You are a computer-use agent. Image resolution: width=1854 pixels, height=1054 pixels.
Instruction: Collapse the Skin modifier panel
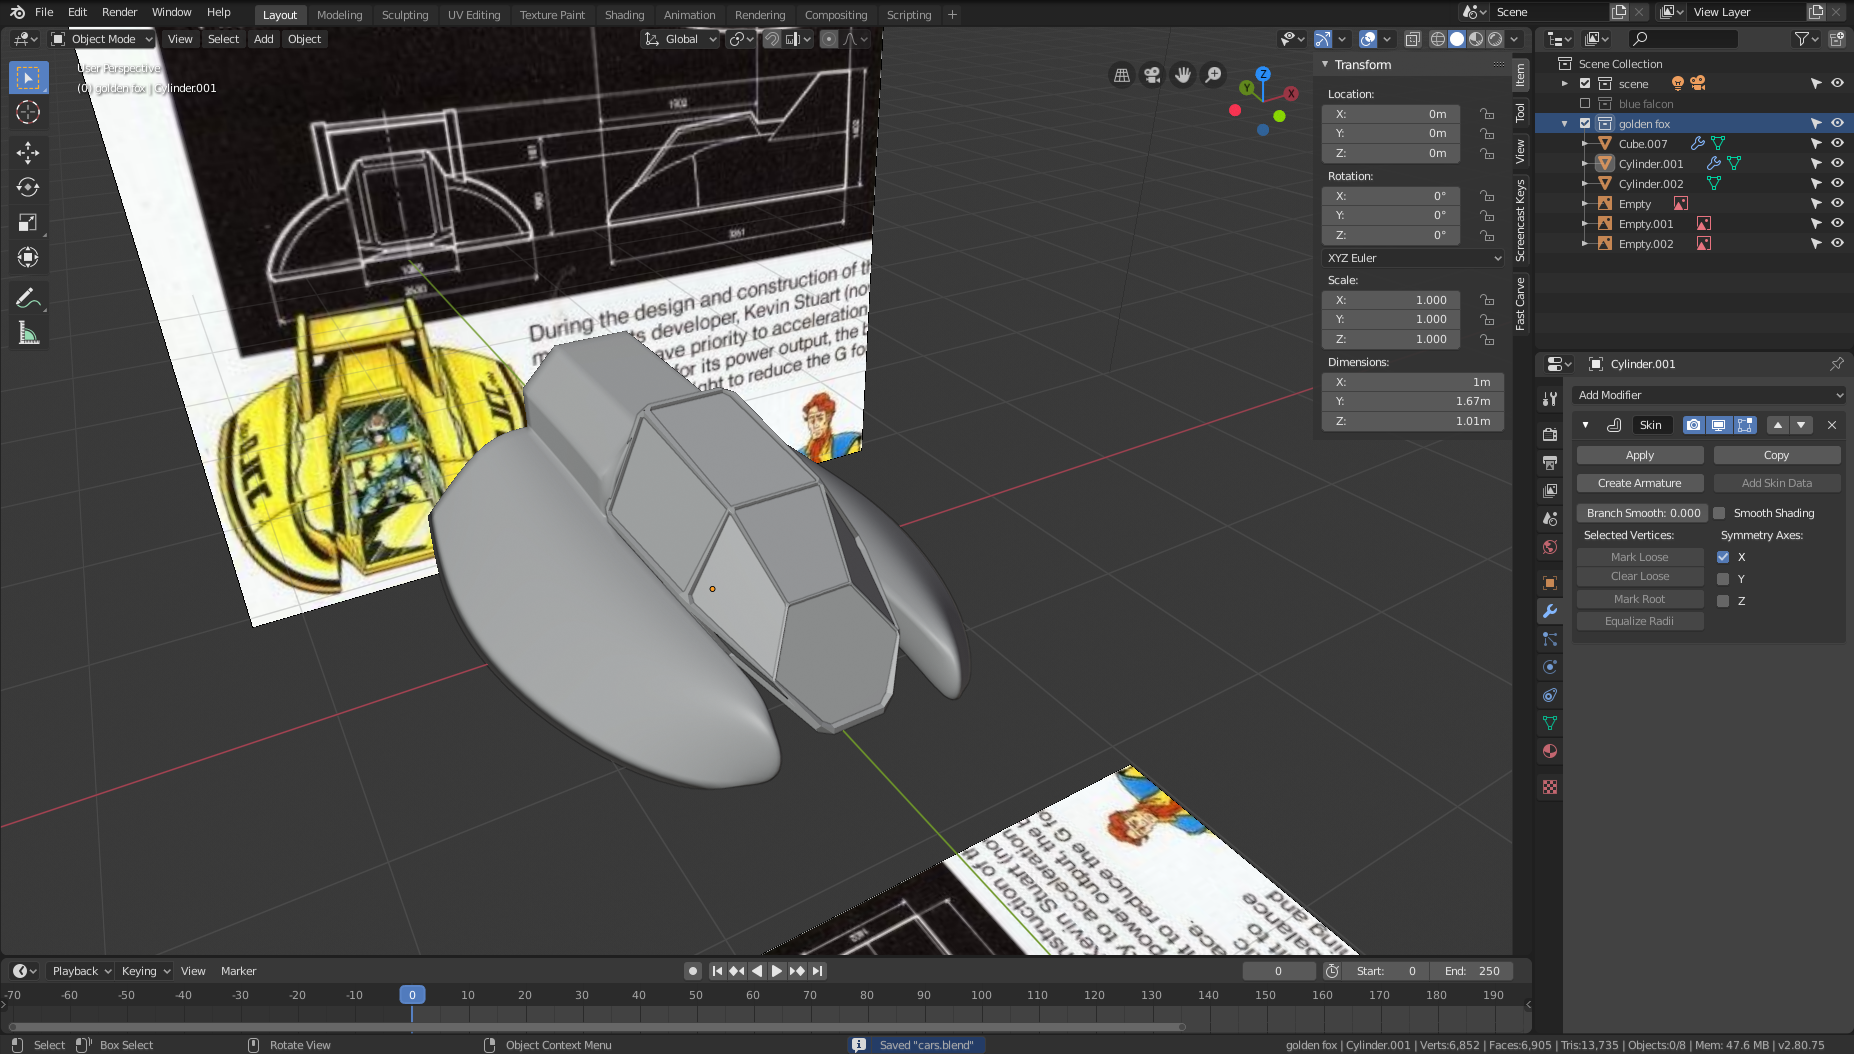pyautogui.click(x=1585, y=425)
